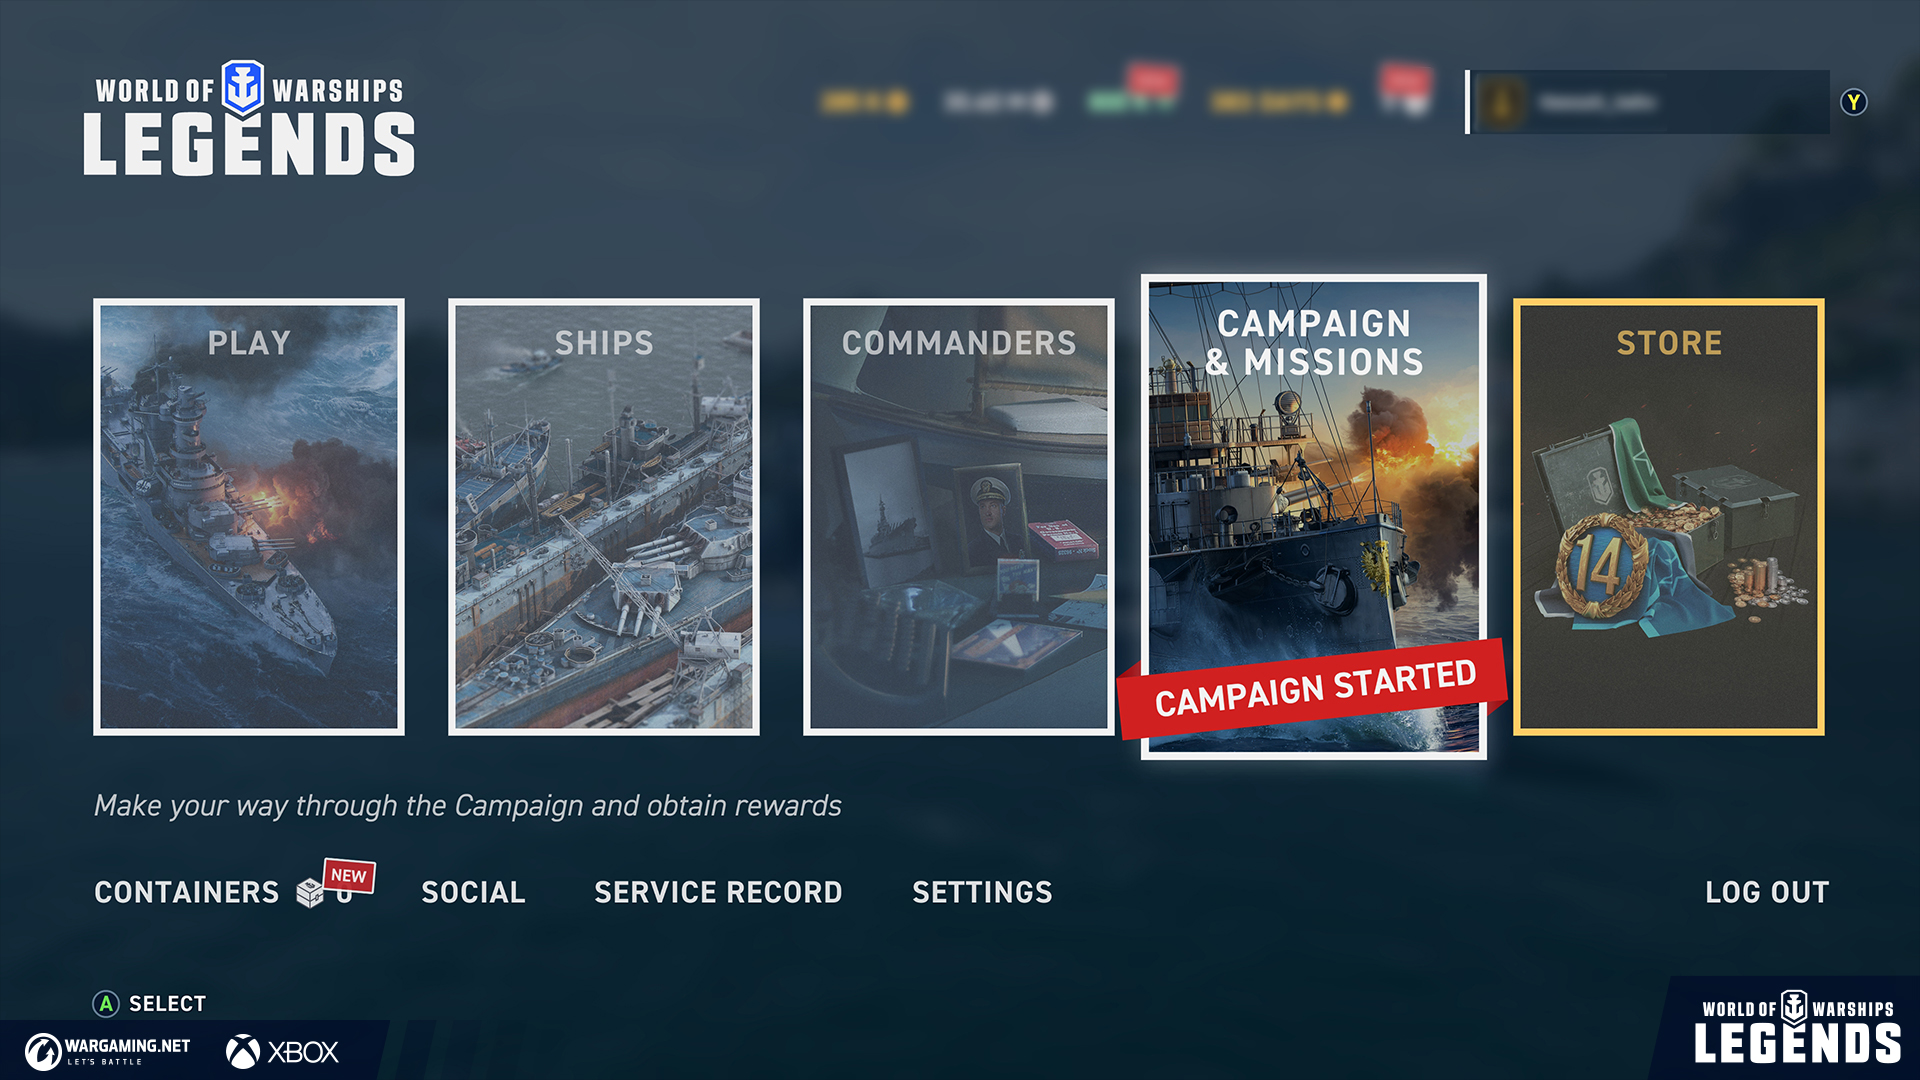This screenshot has width=1920, height=1080.
Task: Click the red NEW badge on Containers
Action: point(349,875)
